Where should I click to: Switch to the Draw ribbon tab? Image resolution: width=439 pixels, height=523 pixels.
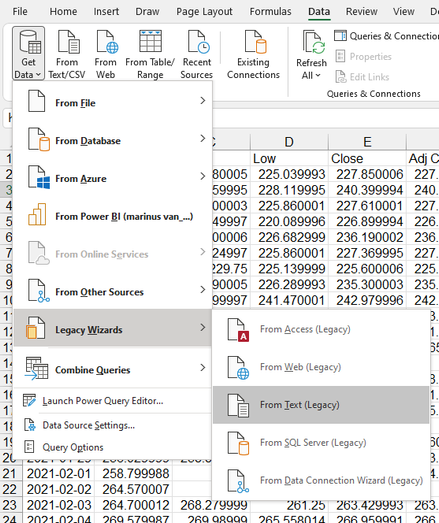coord(147,11)
